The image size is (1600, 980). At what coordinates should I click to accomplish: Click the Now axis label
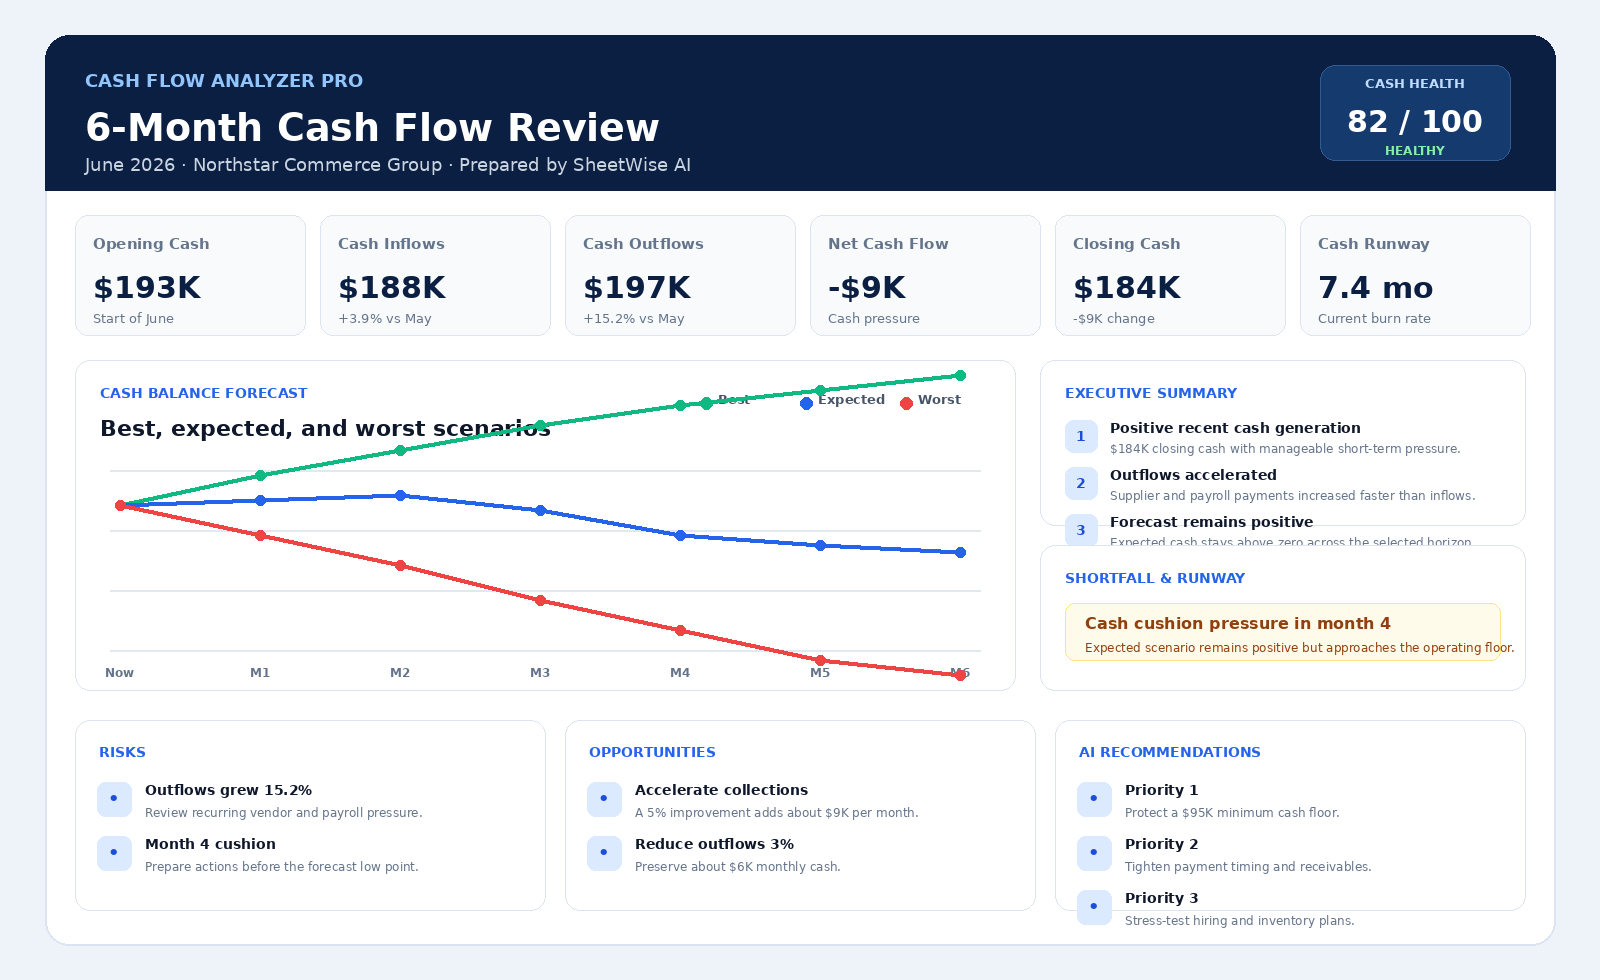pos(119,673)
